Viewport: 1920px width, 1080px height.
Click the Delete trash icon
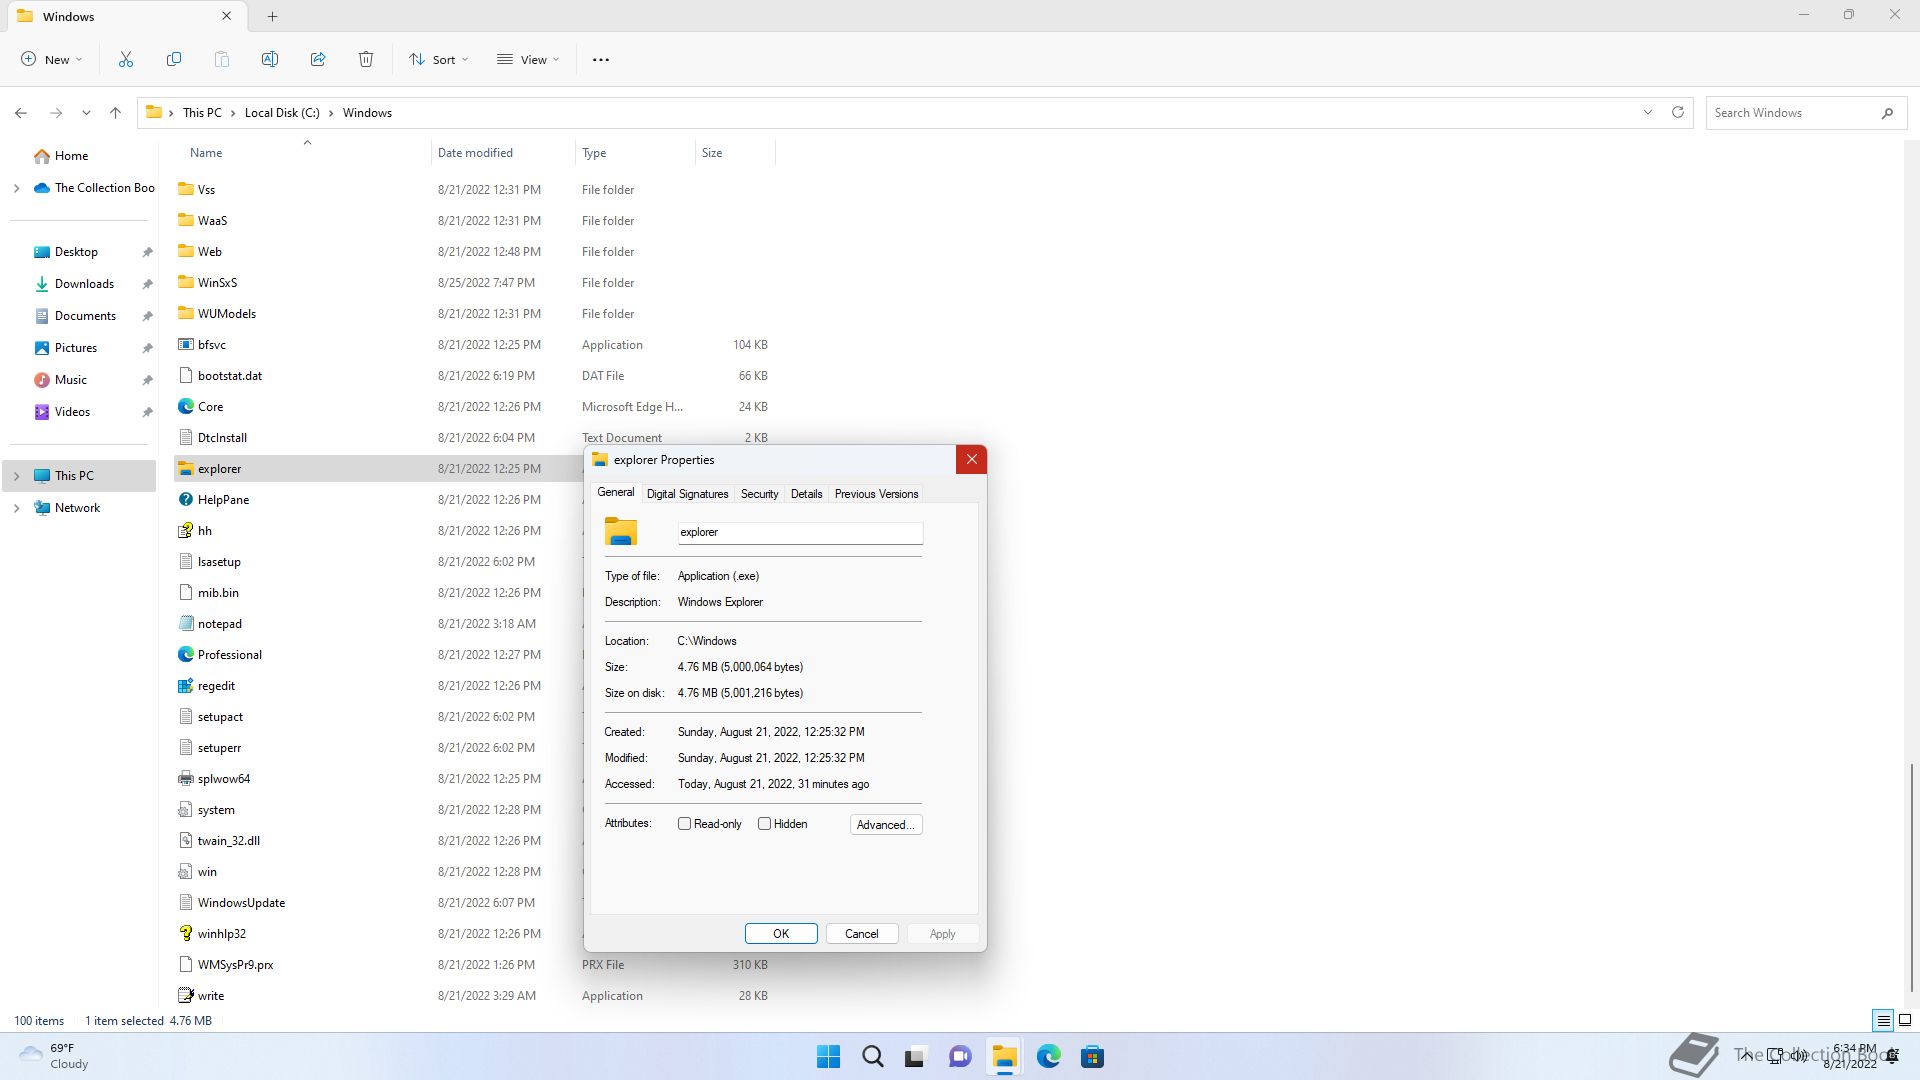coord(366,60)
